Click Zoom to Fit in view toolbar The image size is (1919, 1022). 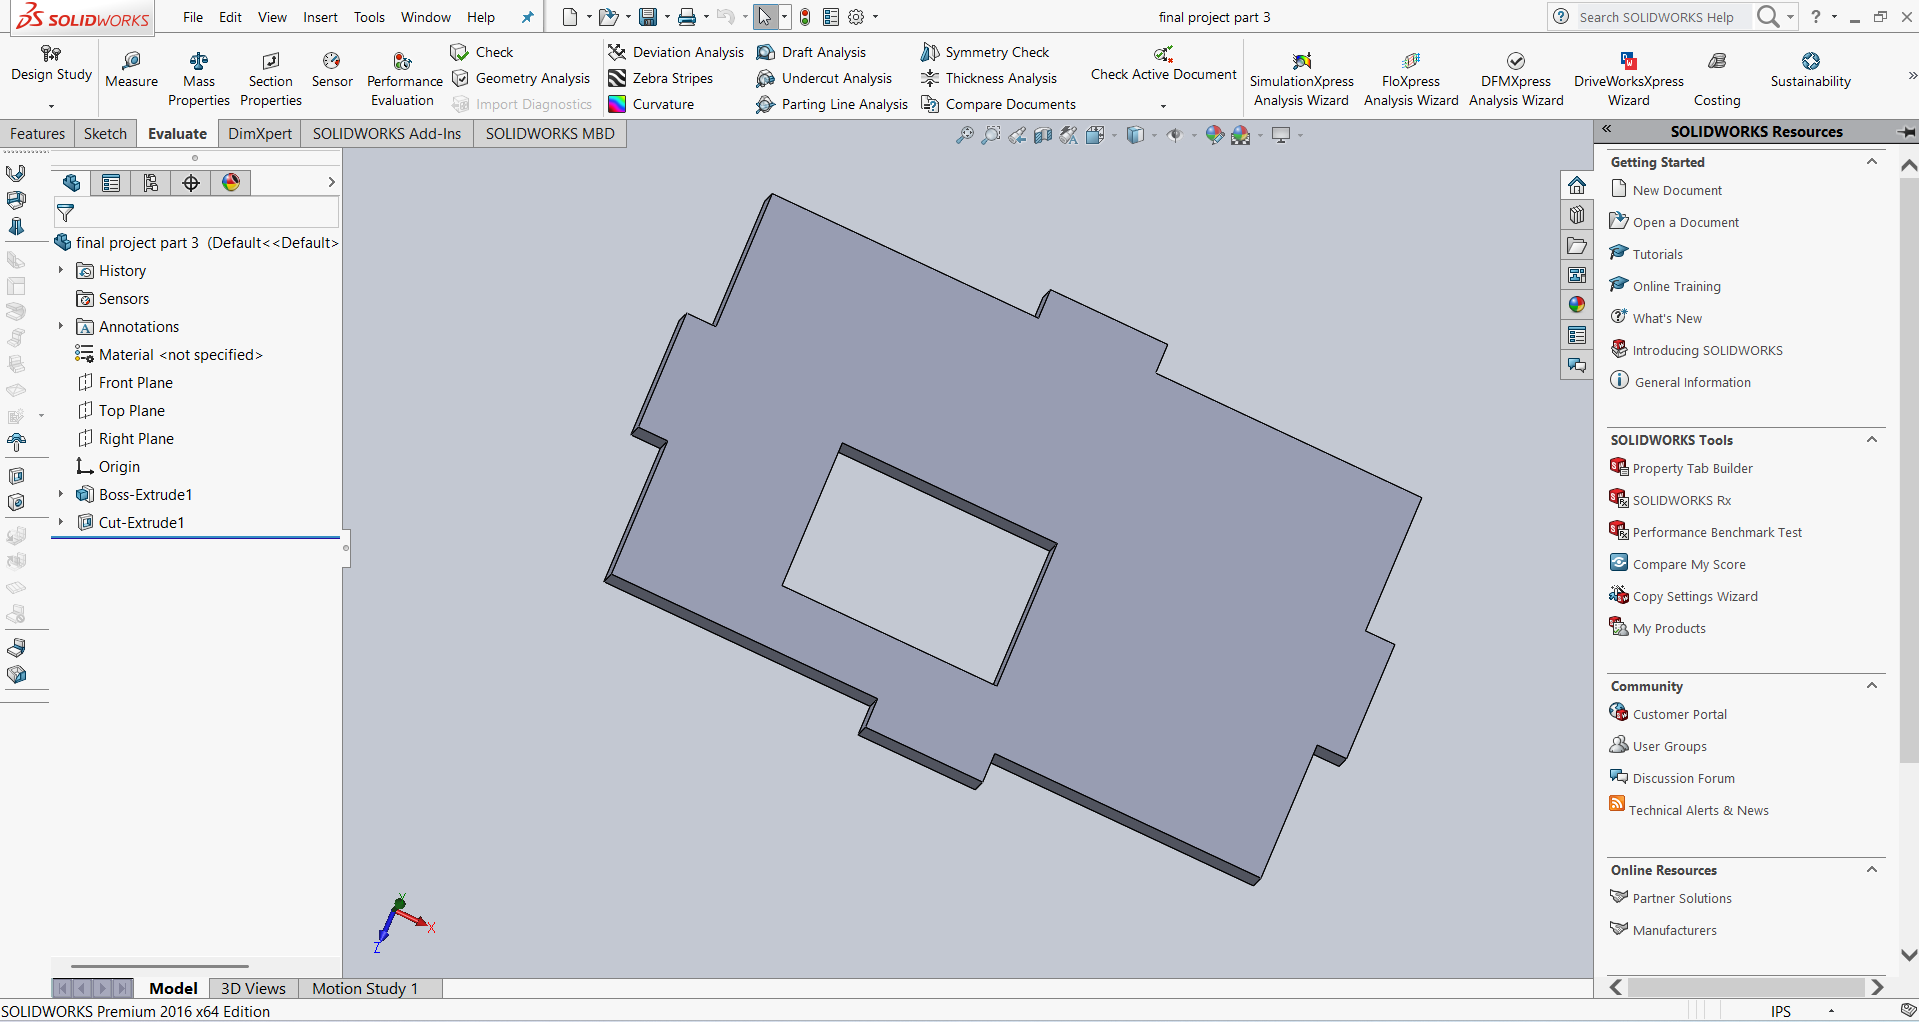[x=964, y=135]
